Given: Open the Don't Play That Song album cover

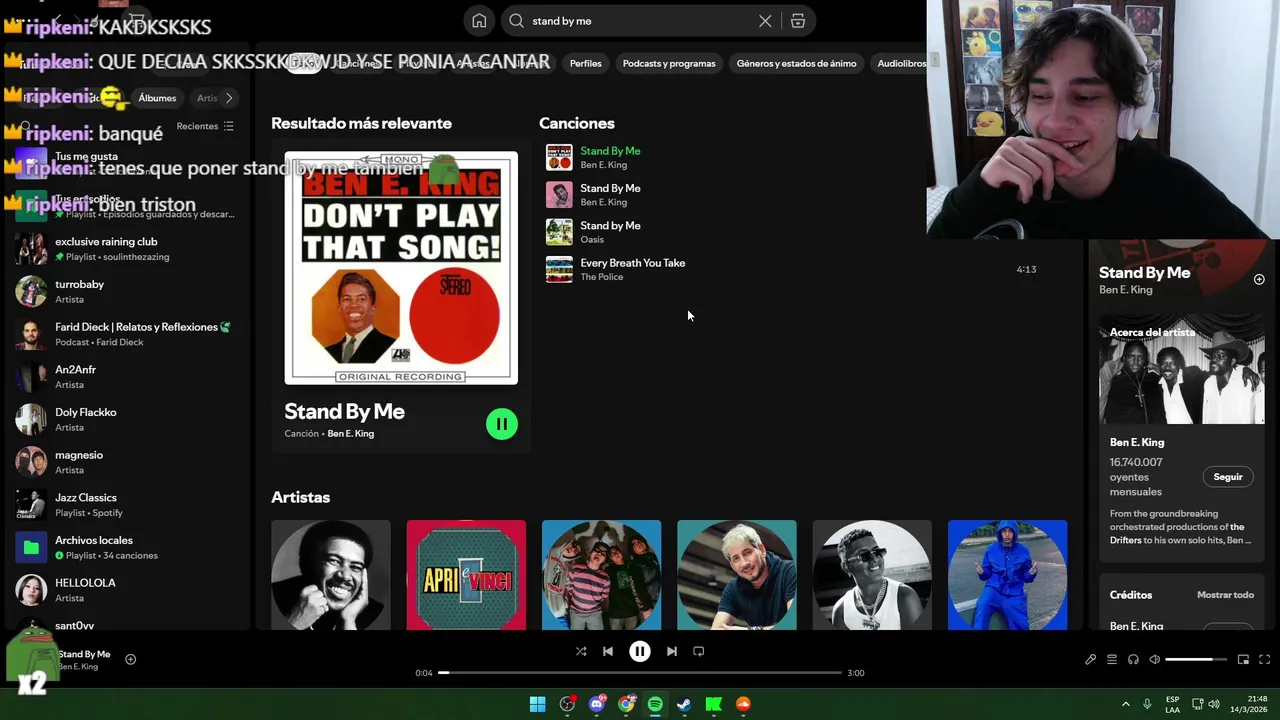Looking at the screenshot, I should (401, 268).
